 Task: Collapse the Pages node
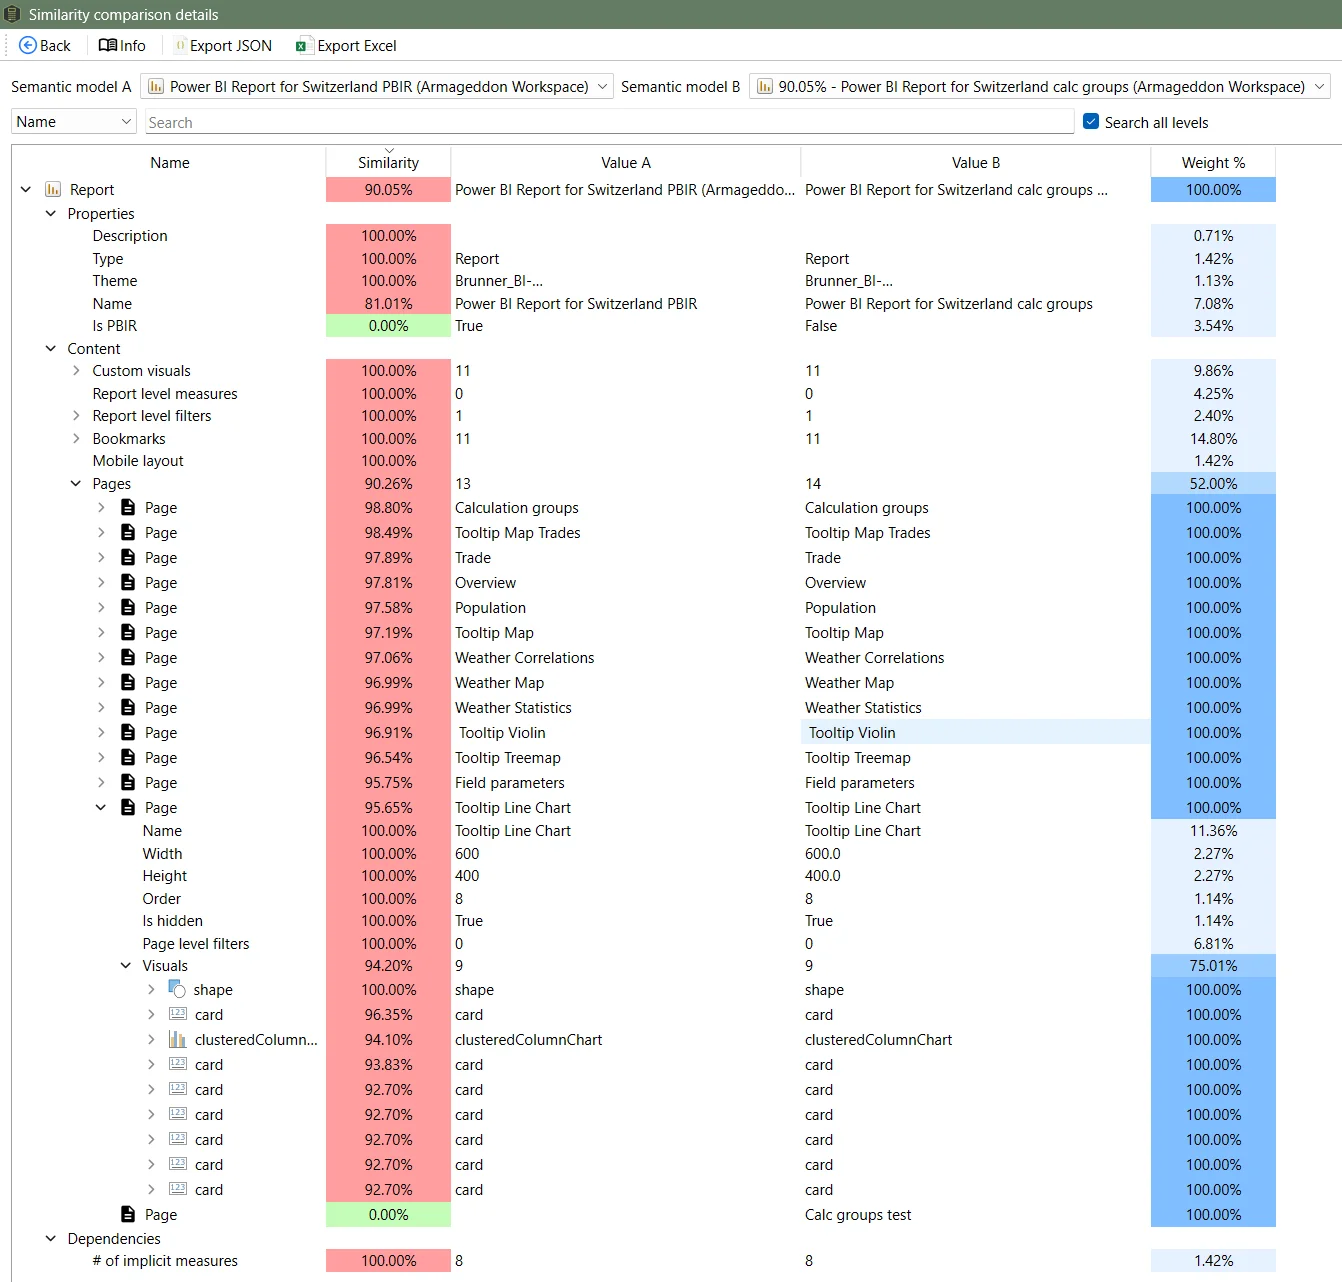click(76, 483)
